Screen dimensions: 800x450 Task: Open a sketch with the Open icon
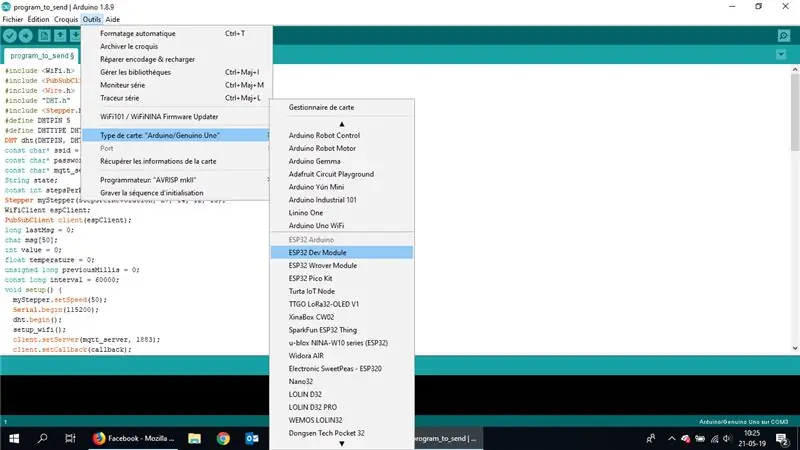point(60,35)
